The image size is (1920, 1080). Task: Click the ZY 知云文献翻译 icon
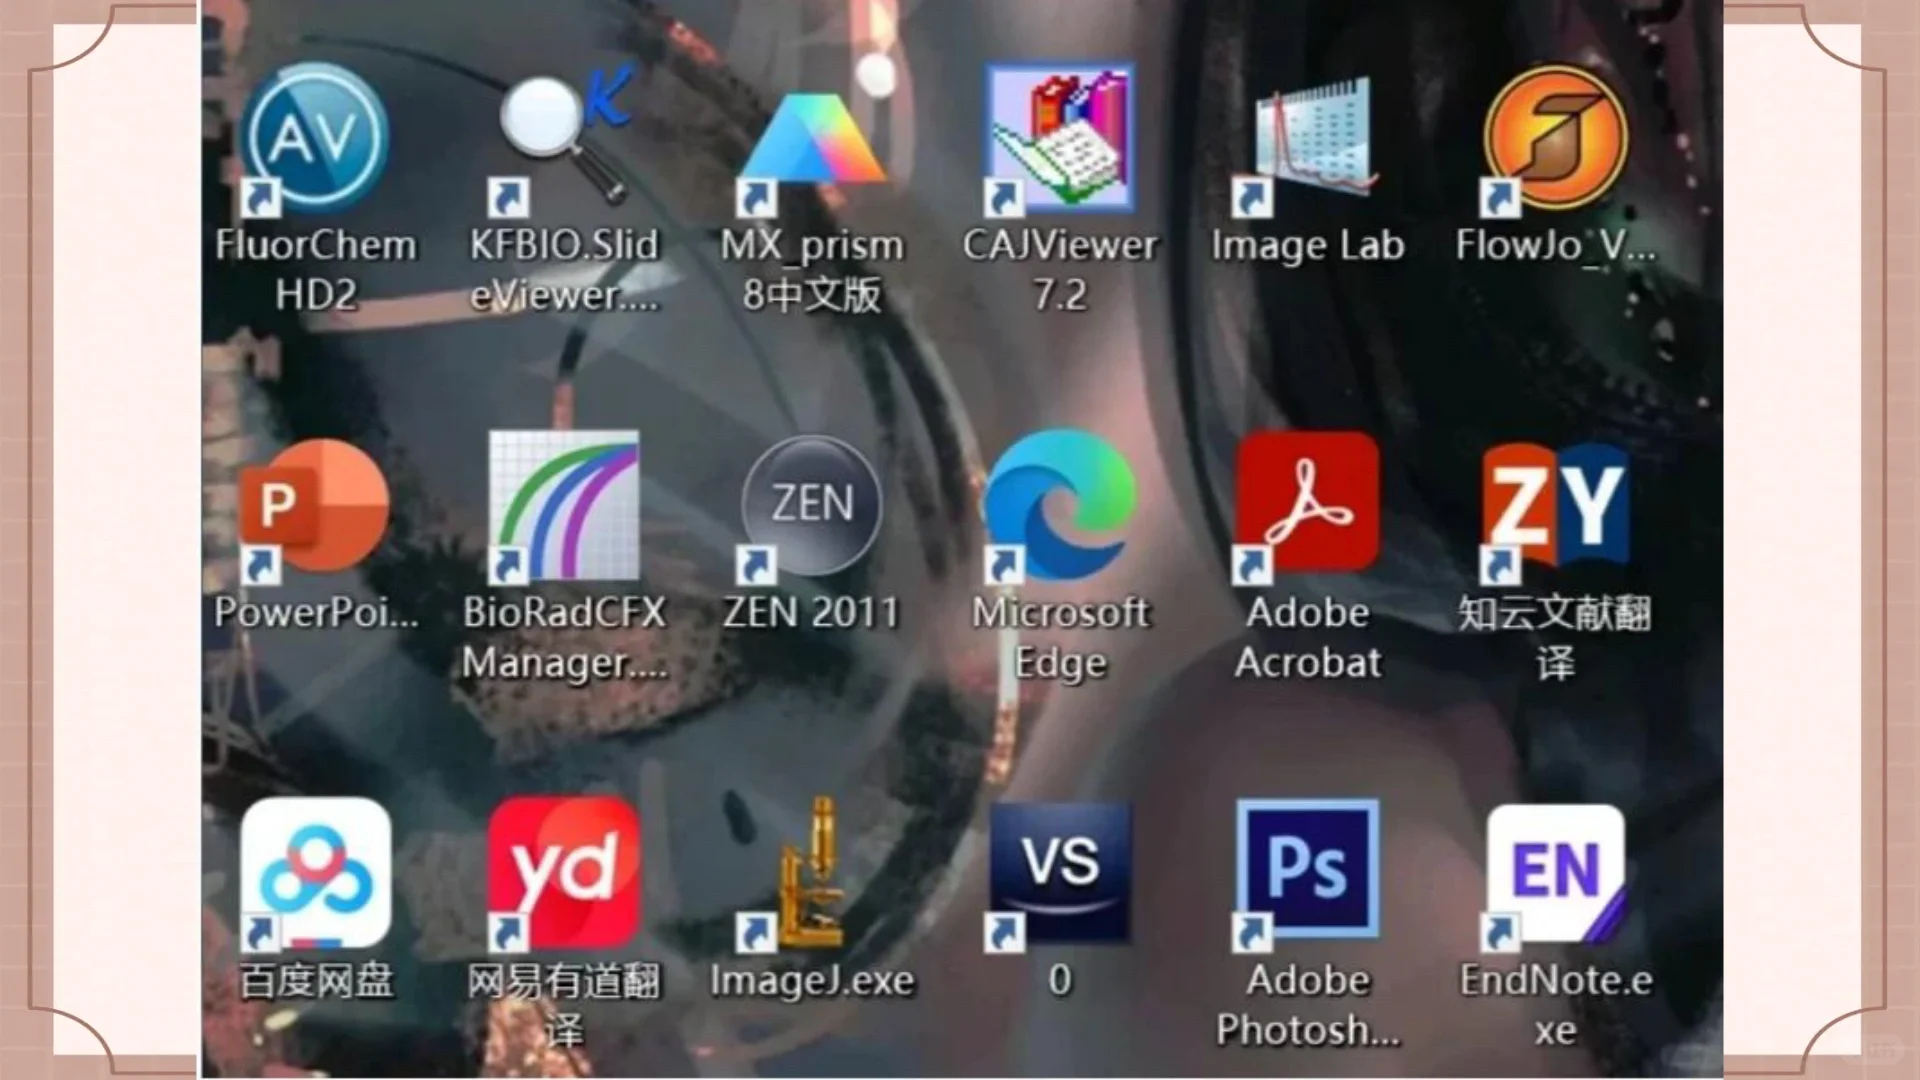1556,505
